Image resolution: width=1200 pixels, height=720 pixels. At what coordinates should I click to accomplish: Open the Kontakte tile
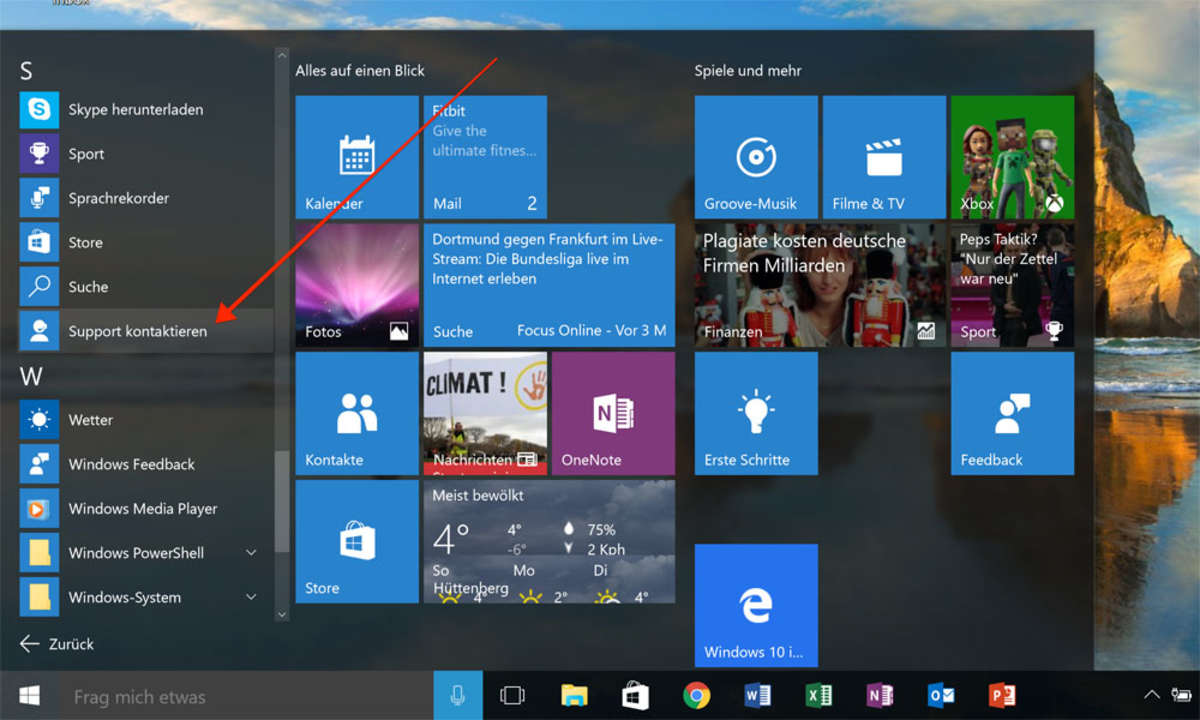pyautogui.click(x=357, y=413)
